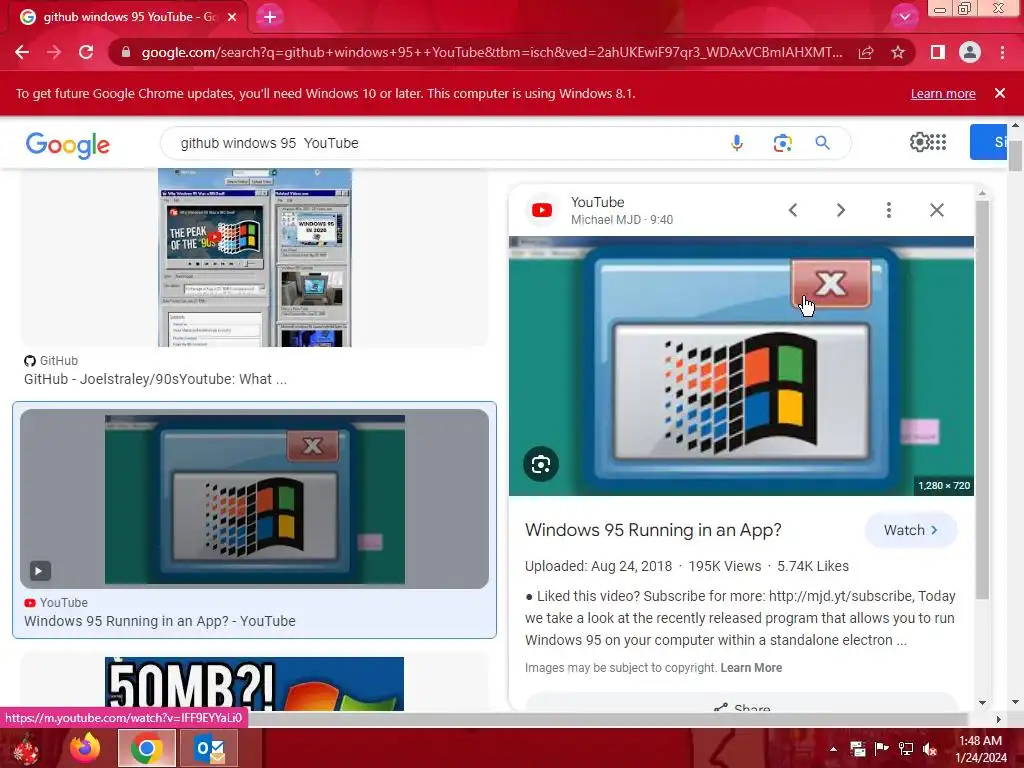Open the Windows Start button
Screen dimensions: 1024x768
26,749
